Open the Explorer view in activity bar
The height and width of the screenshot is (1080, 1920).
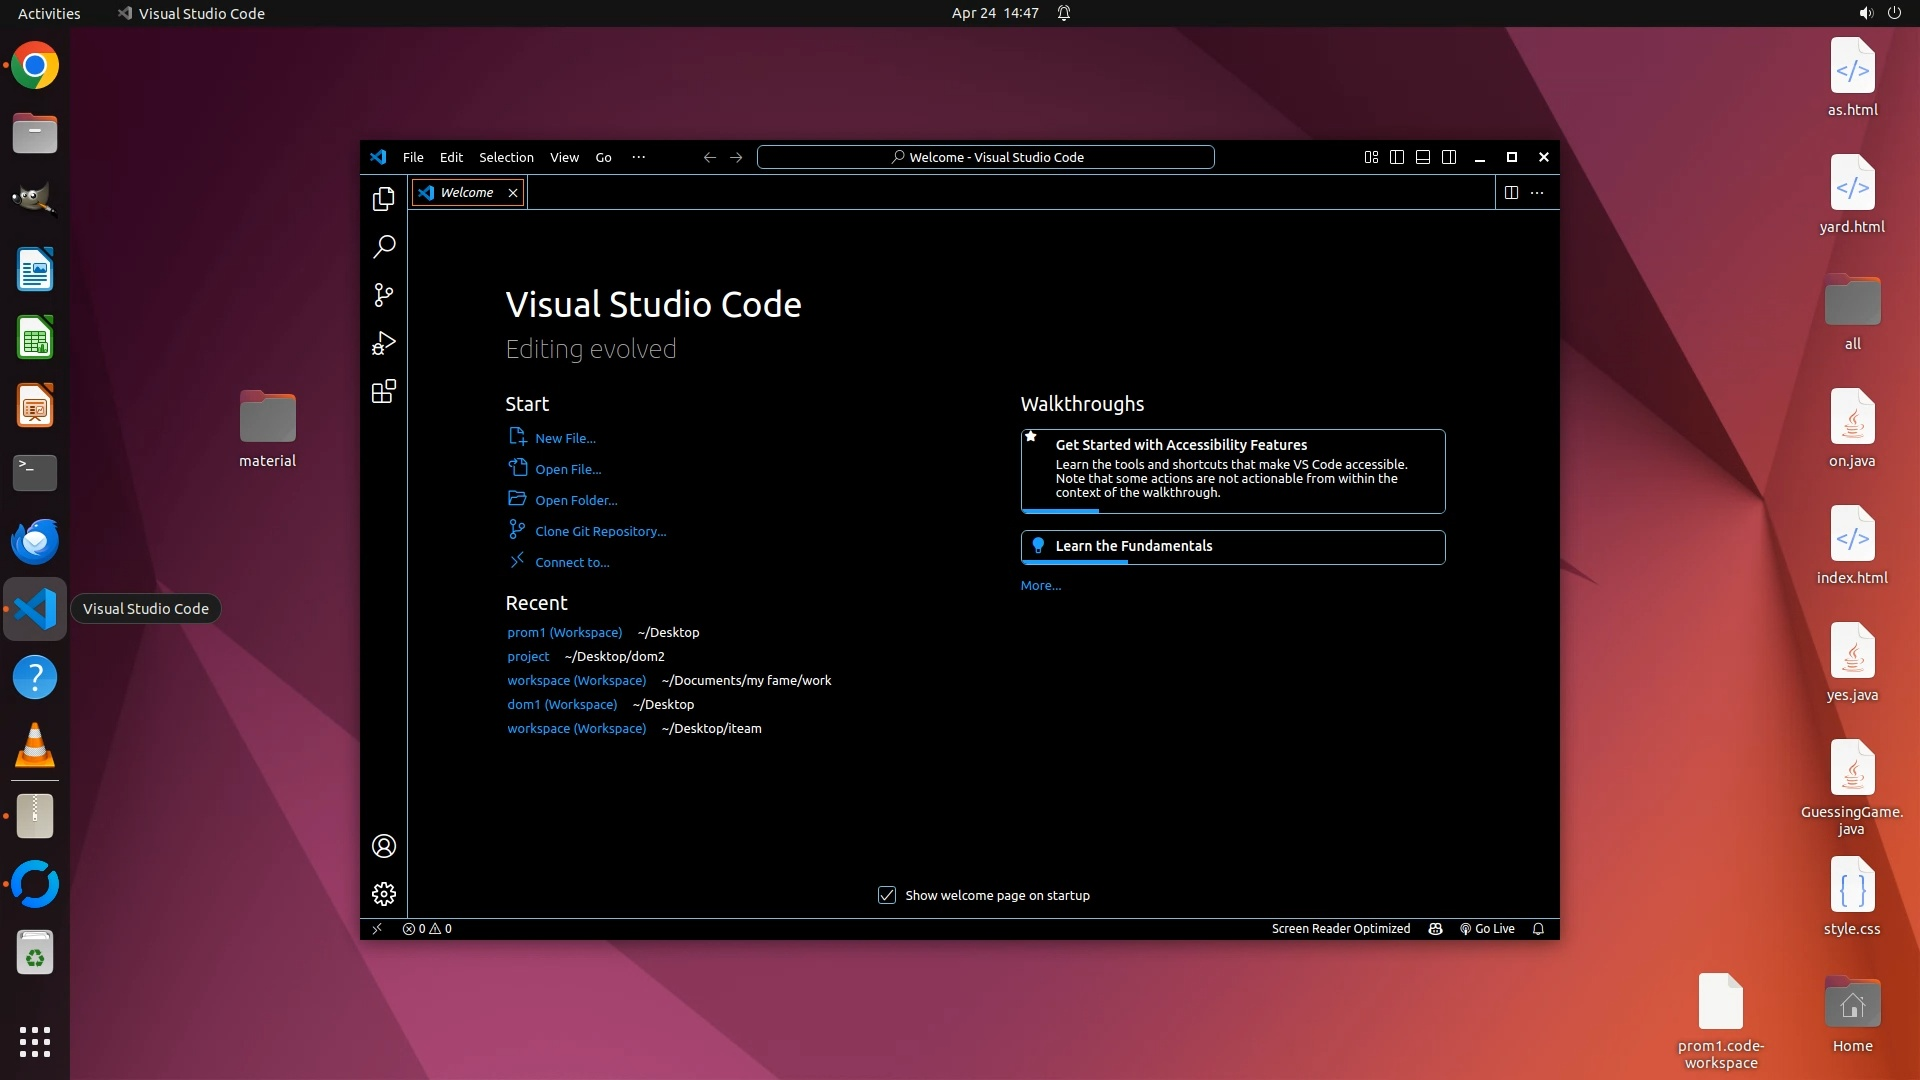[x=383, y=199]
